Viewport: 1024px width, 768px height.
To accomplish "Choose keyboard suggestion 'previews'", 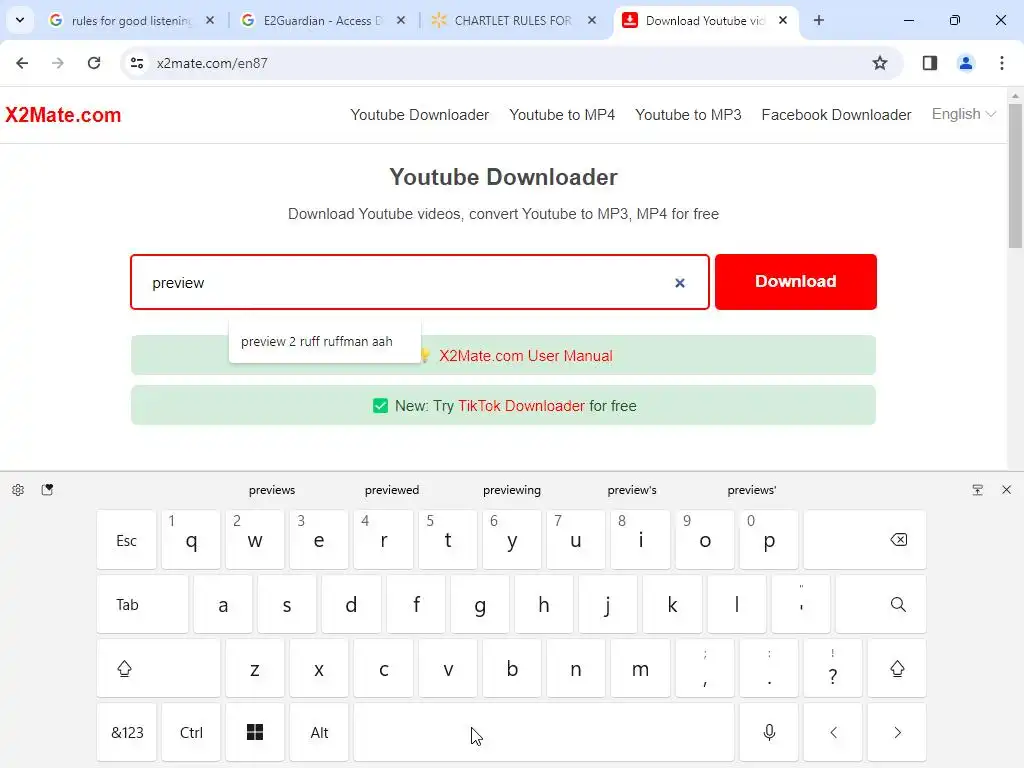I will coord(272,490).
